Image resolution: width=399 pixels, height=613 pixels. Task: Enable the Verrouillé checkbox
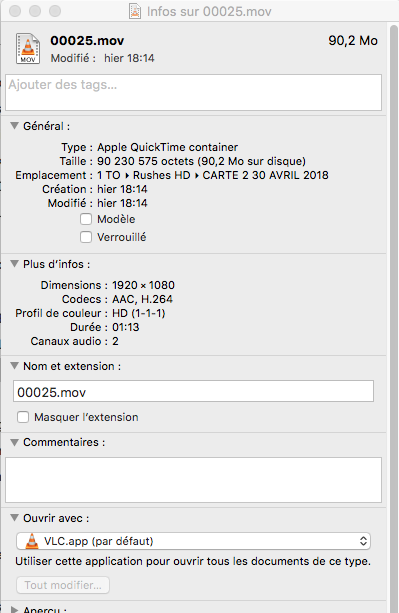86,237
